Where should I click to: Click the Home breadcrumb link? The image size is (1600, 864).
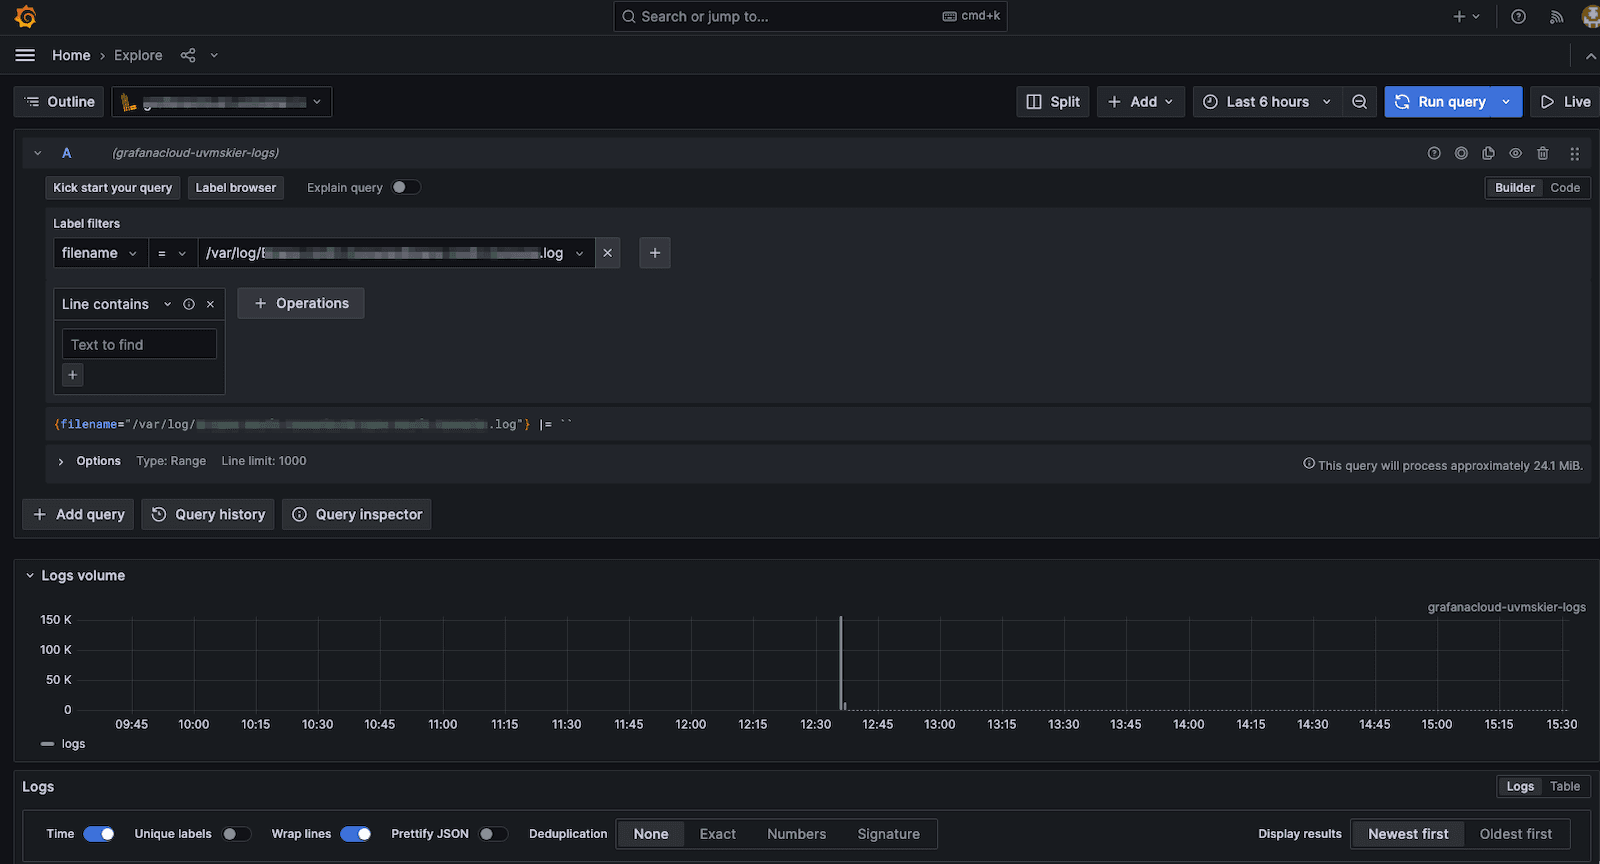[x=71, y=55]
